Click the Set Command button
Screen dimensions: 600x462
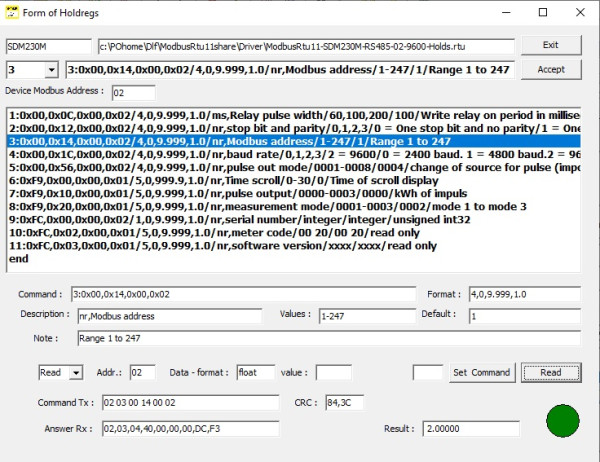[x=482, y=372]
